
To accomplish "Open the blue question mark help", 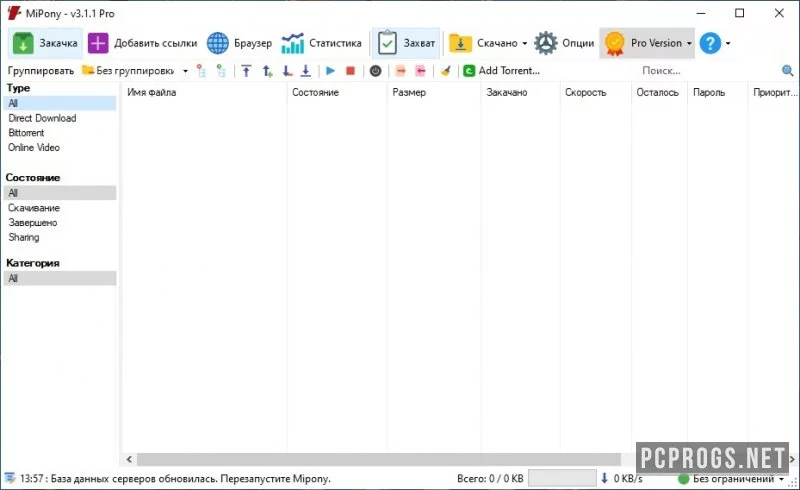I will pyautogui.click(x=710, y=43).
